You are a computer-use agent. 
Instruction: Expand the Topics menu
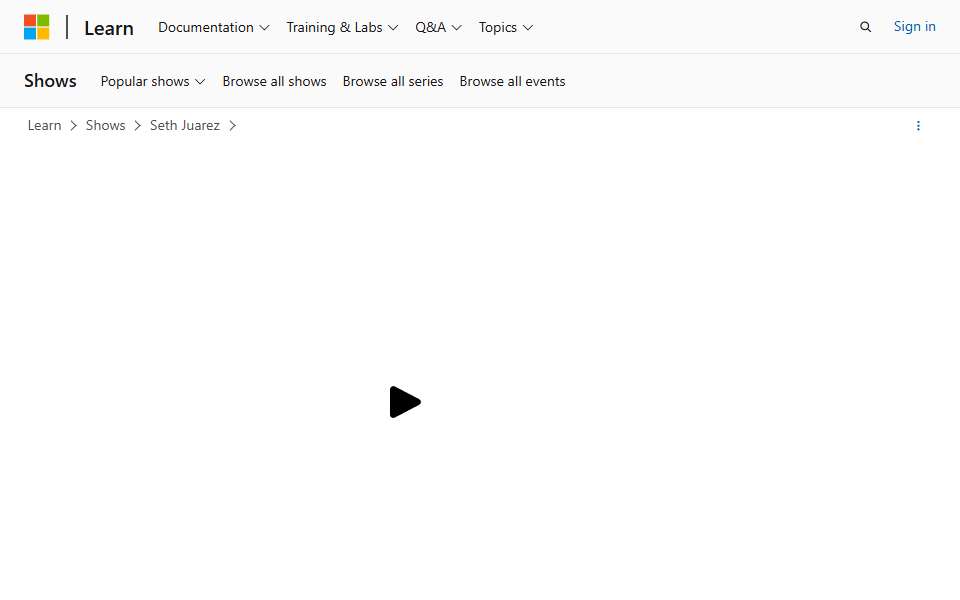505,28
